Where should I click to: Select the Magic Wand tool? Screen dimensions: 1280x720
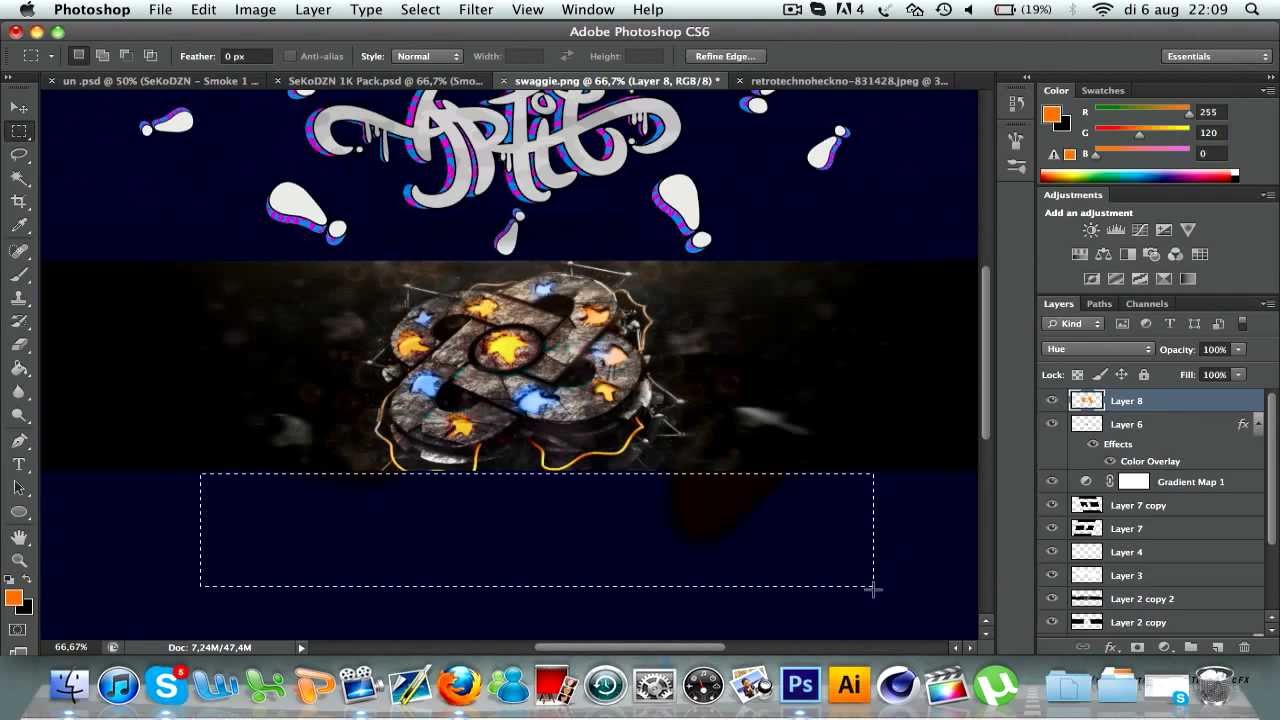point(19,179)
